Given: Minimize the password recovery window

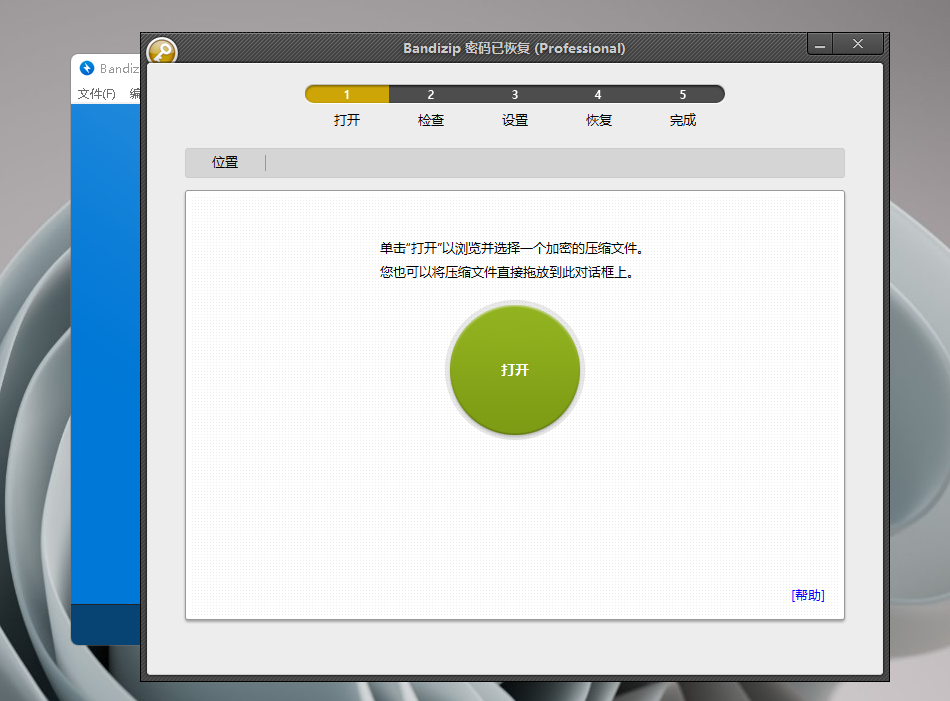Looking at the screenshot, I should [820, 44].
